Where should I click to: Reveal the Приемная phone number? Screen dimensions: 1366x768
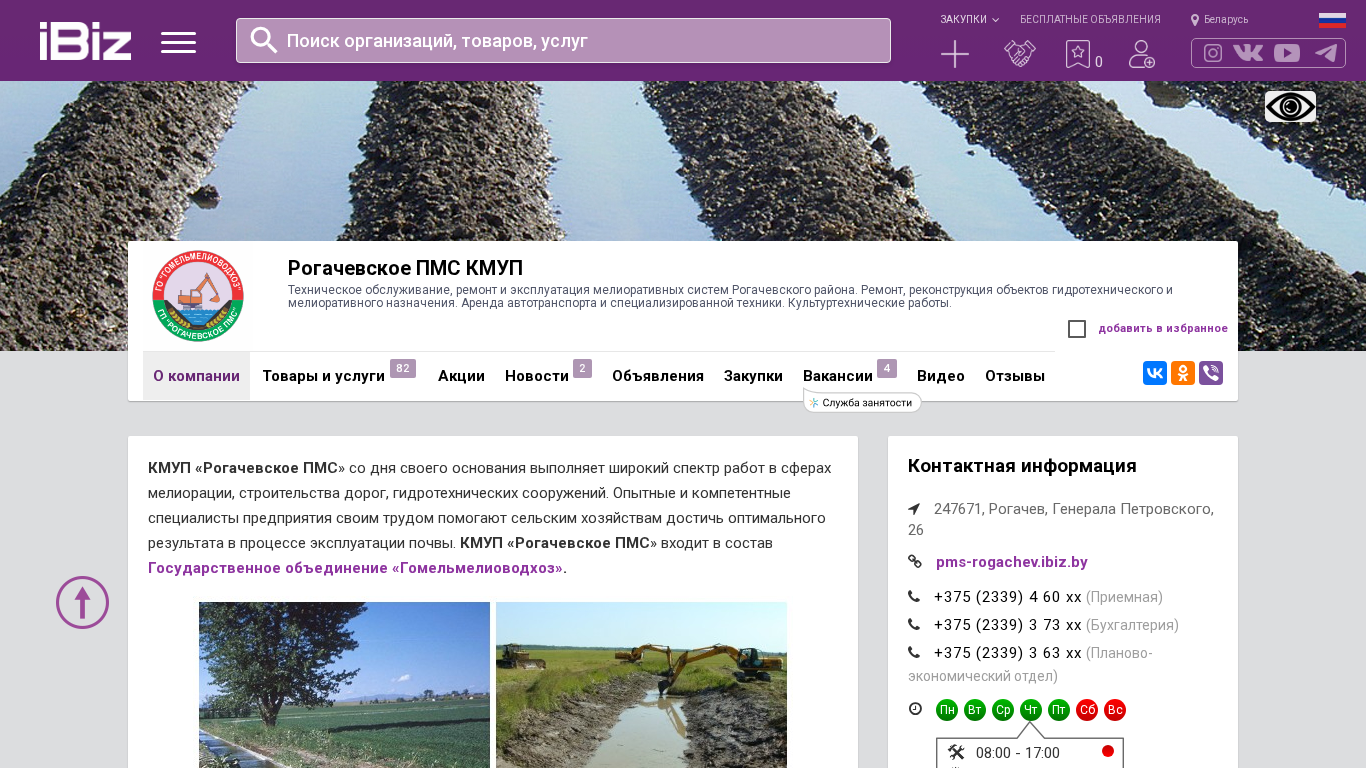[1008, 597]
